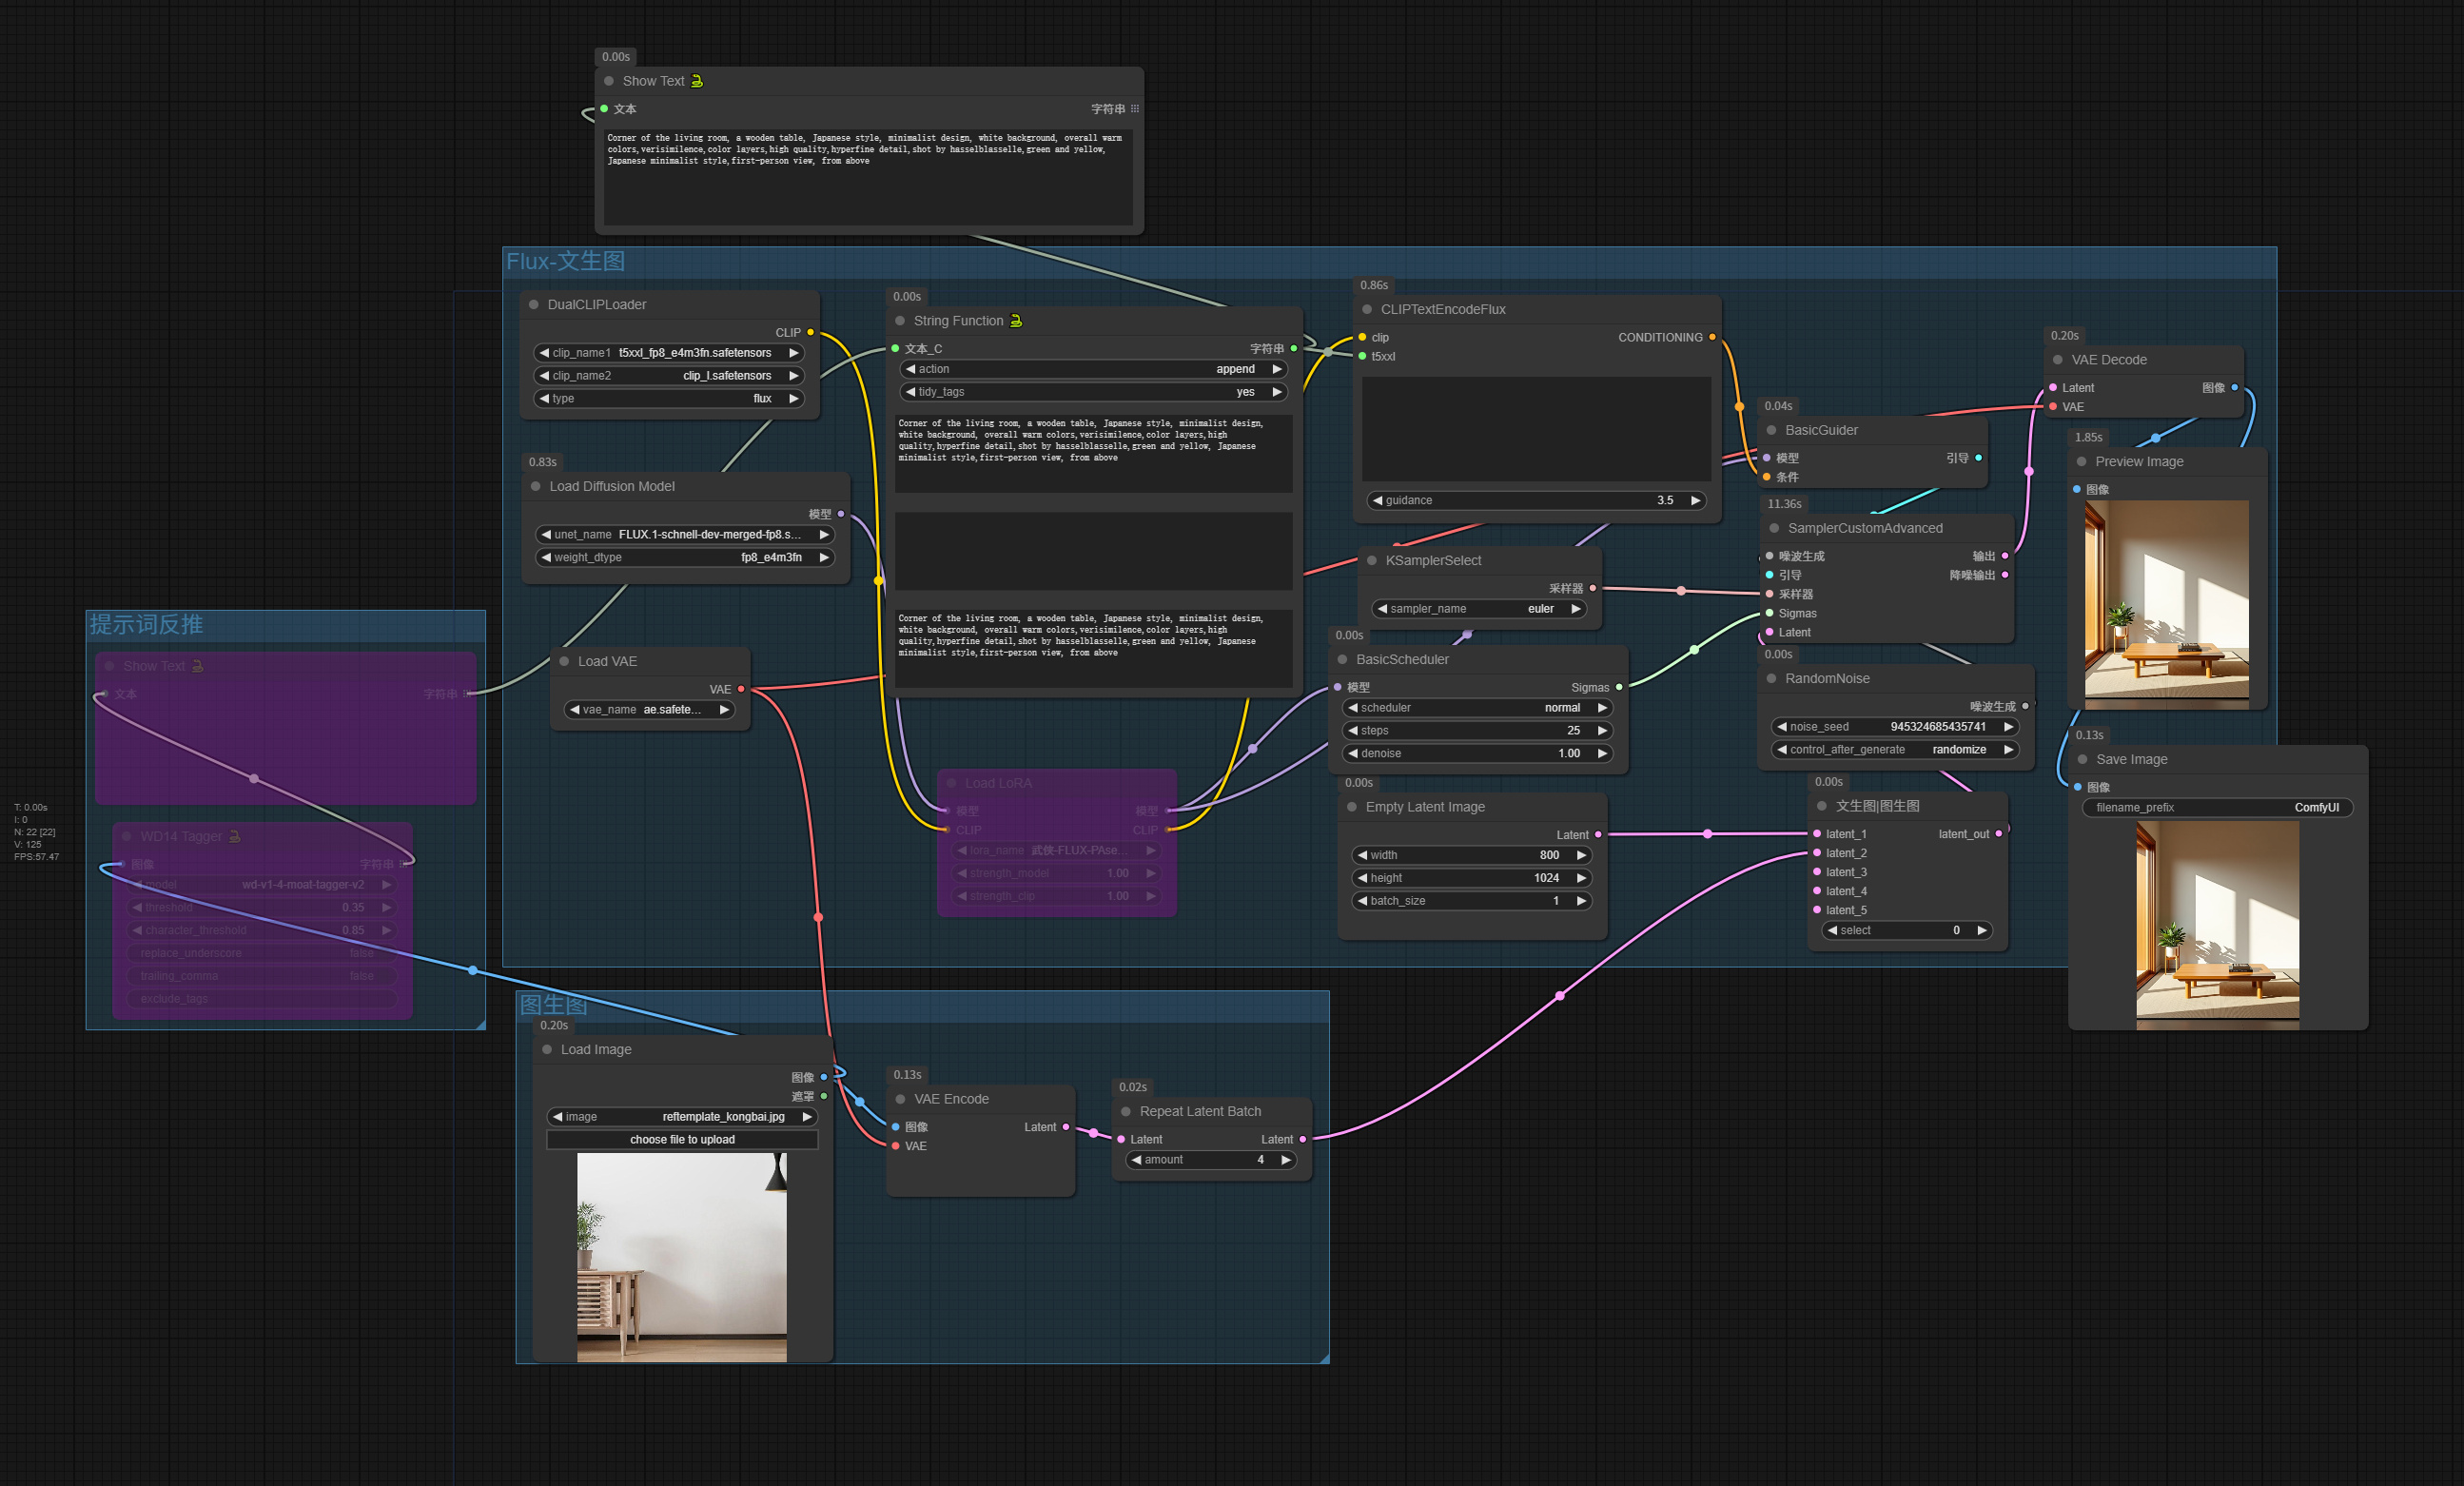2464x1486 pixels.
Task: Toggle replace_underscore in WD14 Tagger node
Action: pyautogui.click(x=261, y=953)
